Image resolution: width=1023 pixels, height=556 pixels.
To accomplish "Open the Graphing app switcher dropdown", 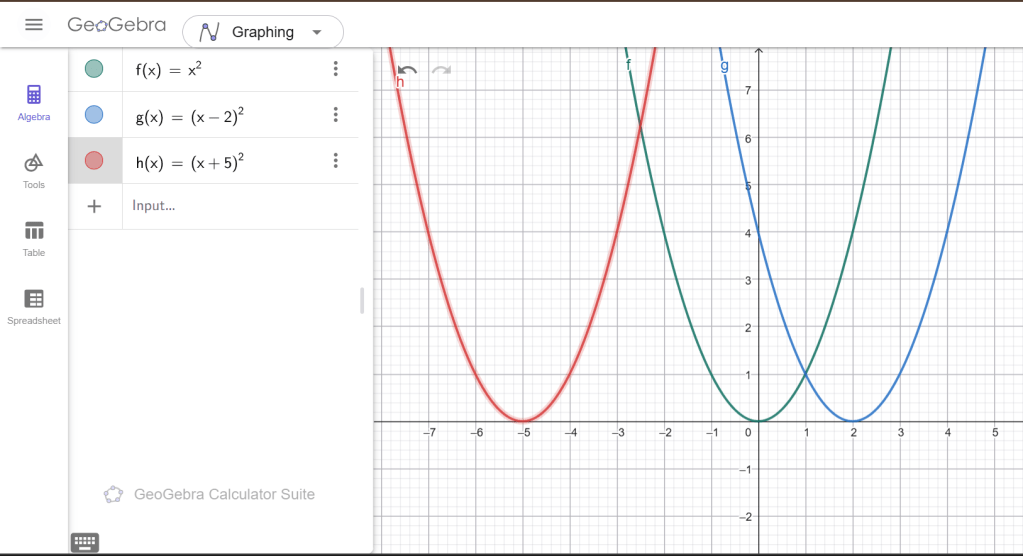I will click(263, 32).
